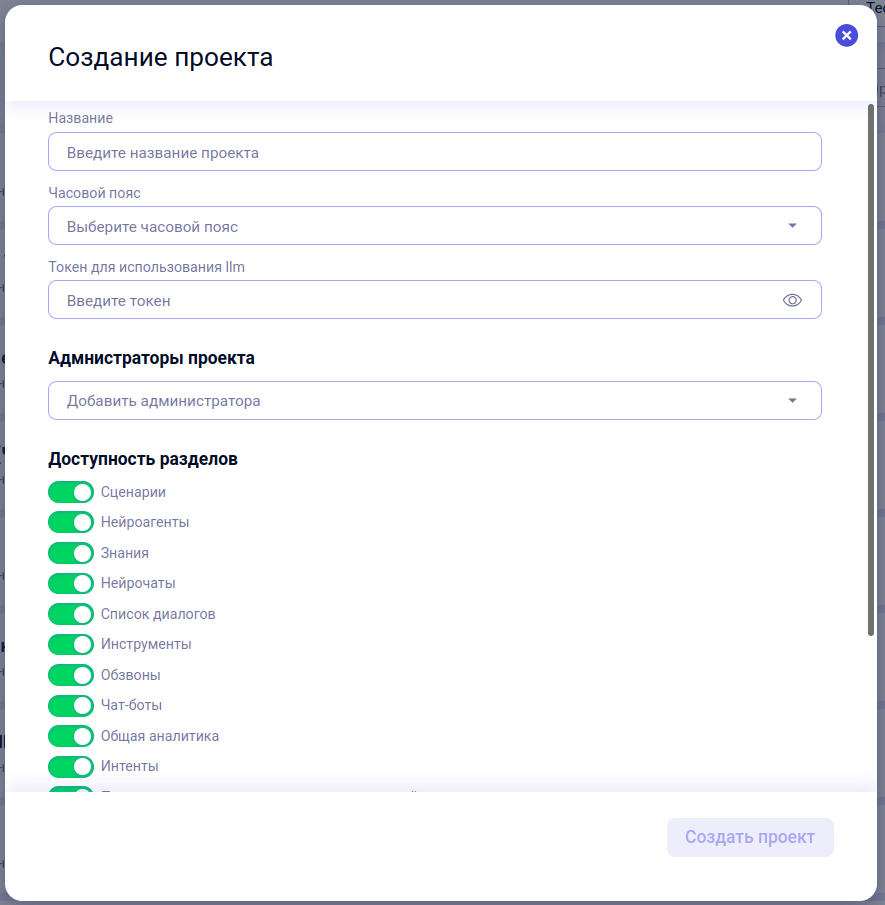This screenshot has width=885, height=905.
Task: Turn off the Обзвоны switch
Action: tap(71, 675)
